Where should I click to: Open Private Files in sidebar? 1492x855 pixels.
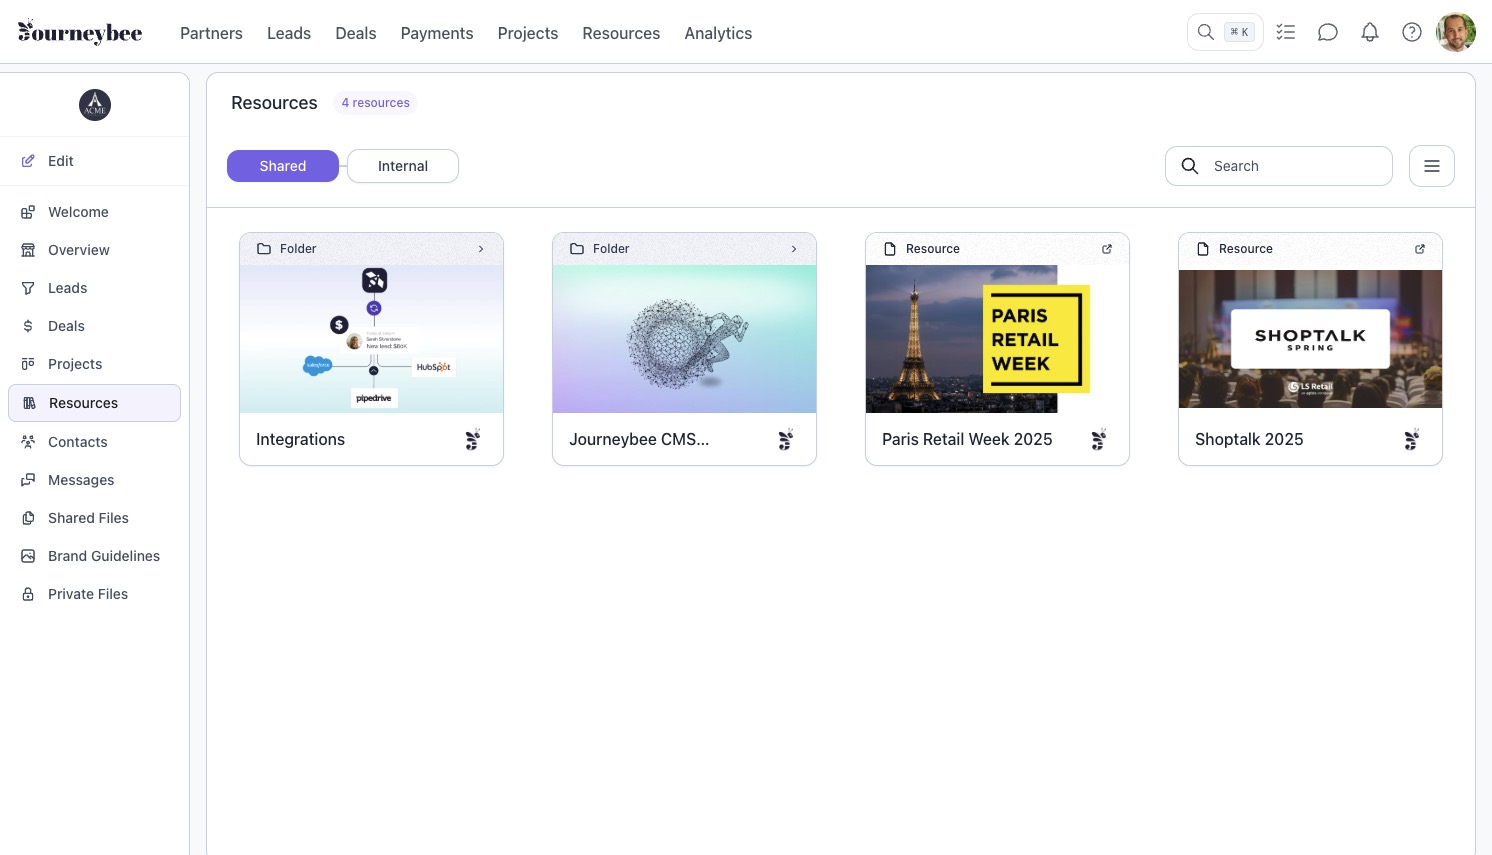[94, 594]
